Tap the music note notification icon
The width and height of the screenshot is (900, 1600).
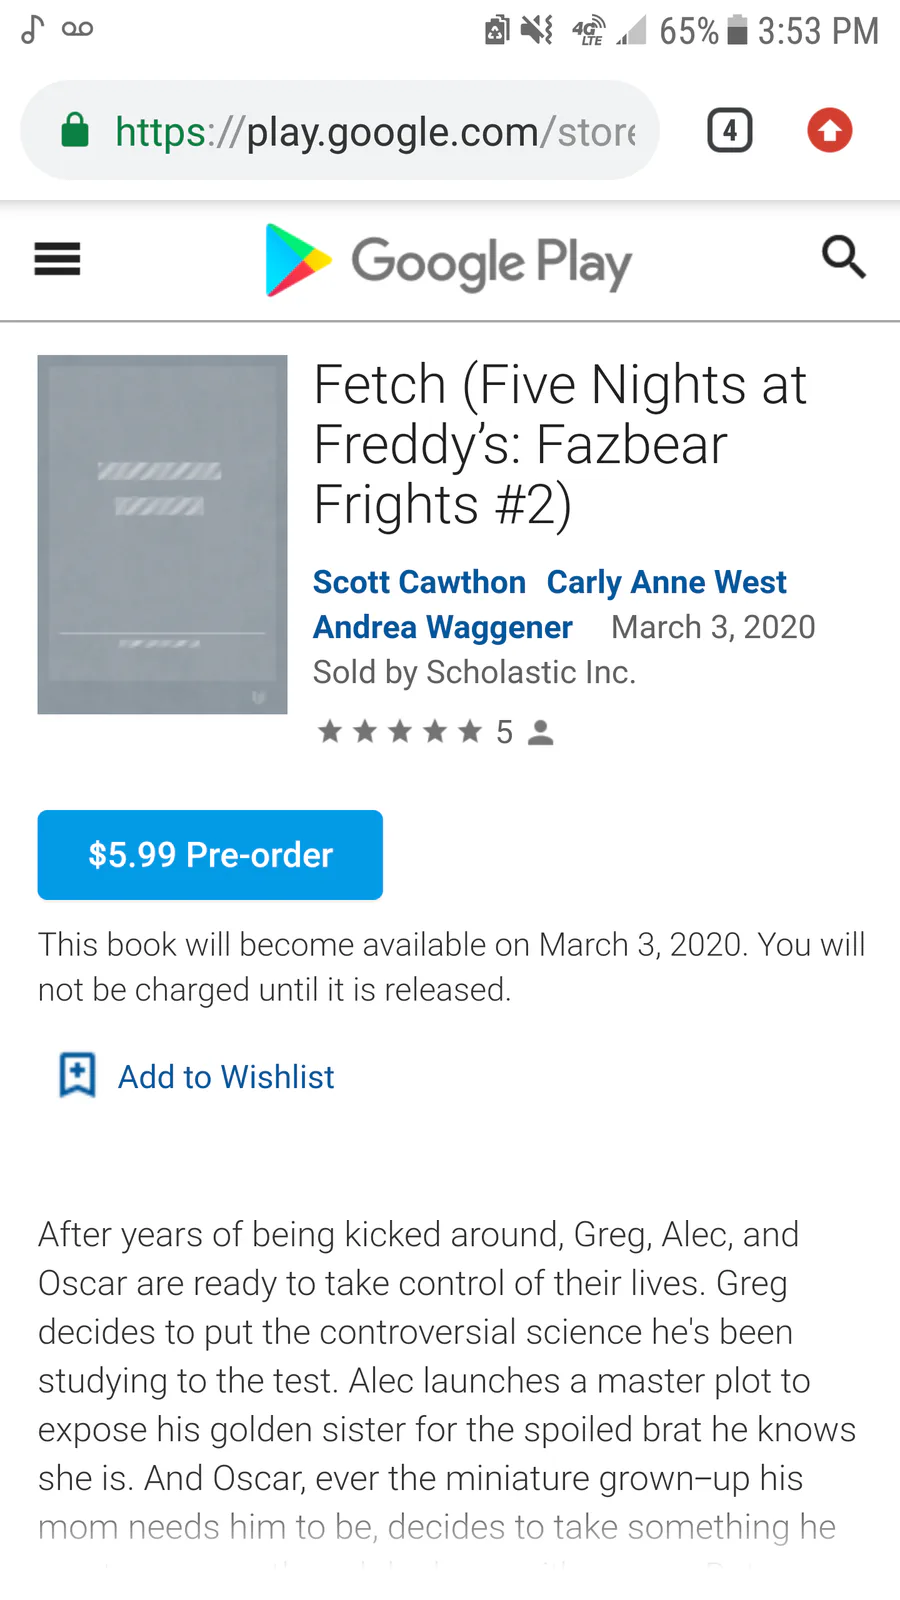(x=32, y=29)
